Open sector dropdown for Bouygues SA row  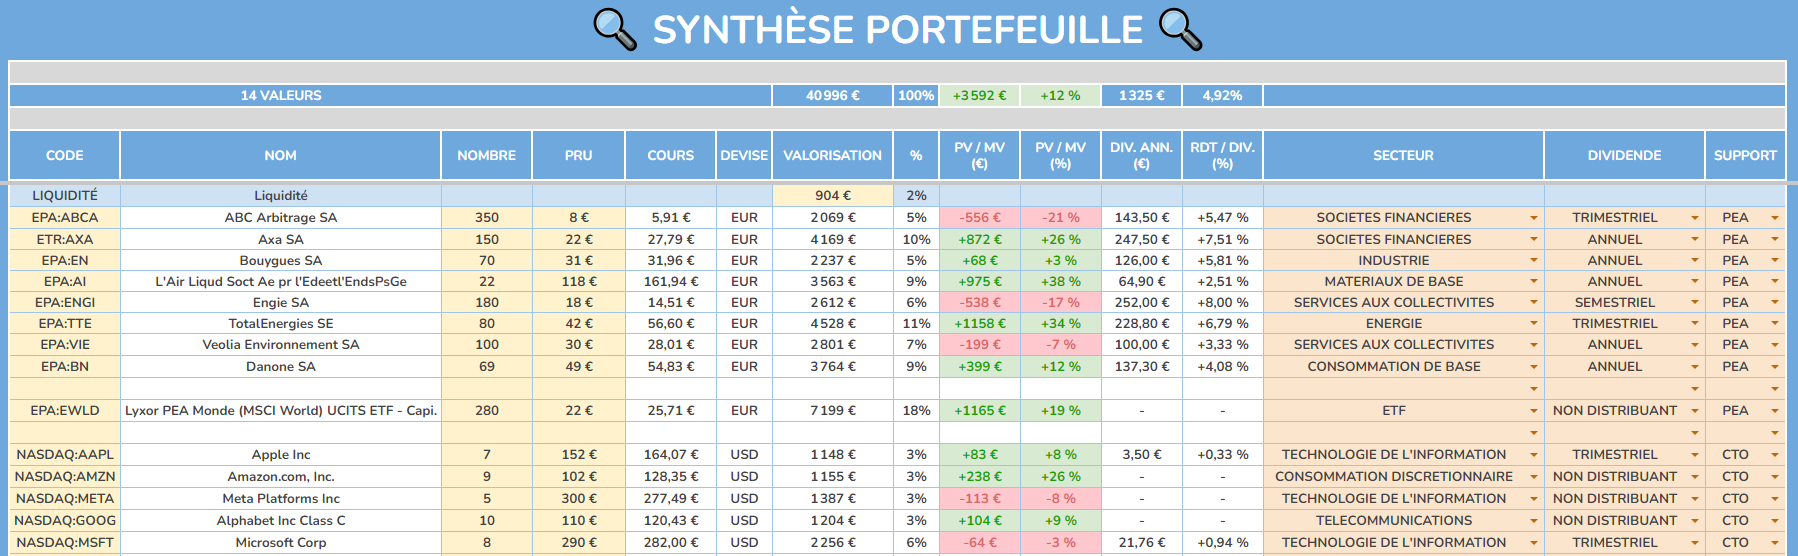(x=1533, y=261)
